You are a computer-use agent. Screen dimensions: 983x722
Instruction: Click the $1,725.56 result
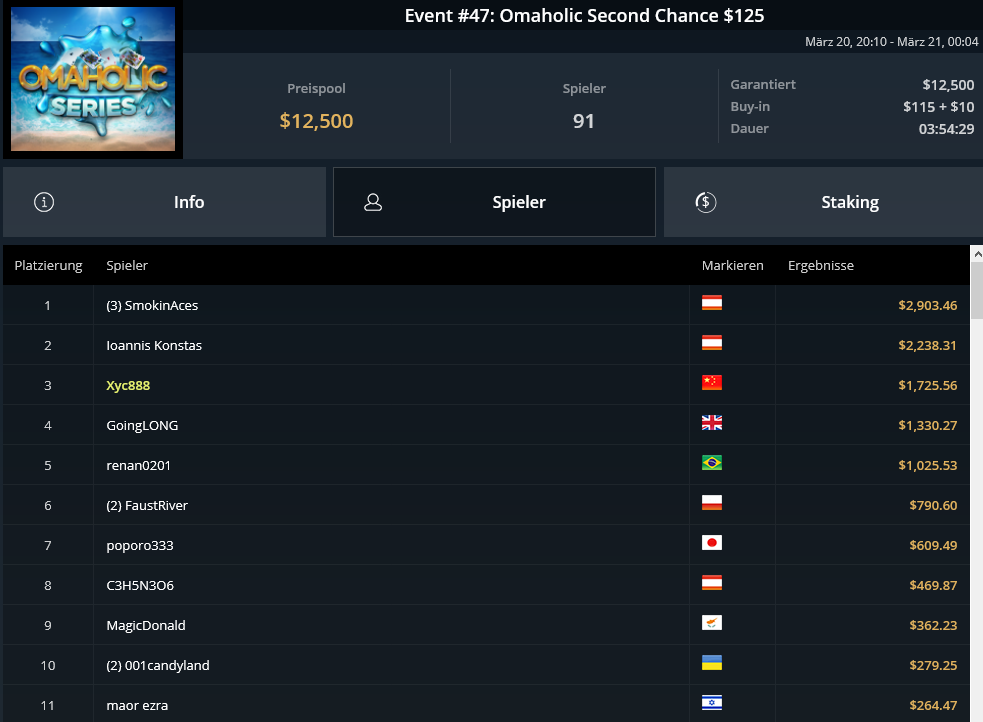[927, 385]
